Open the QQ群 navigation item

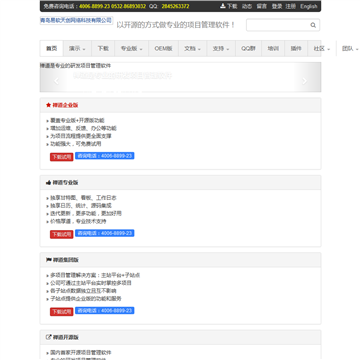pyautogui.click(x=248, y=49)
